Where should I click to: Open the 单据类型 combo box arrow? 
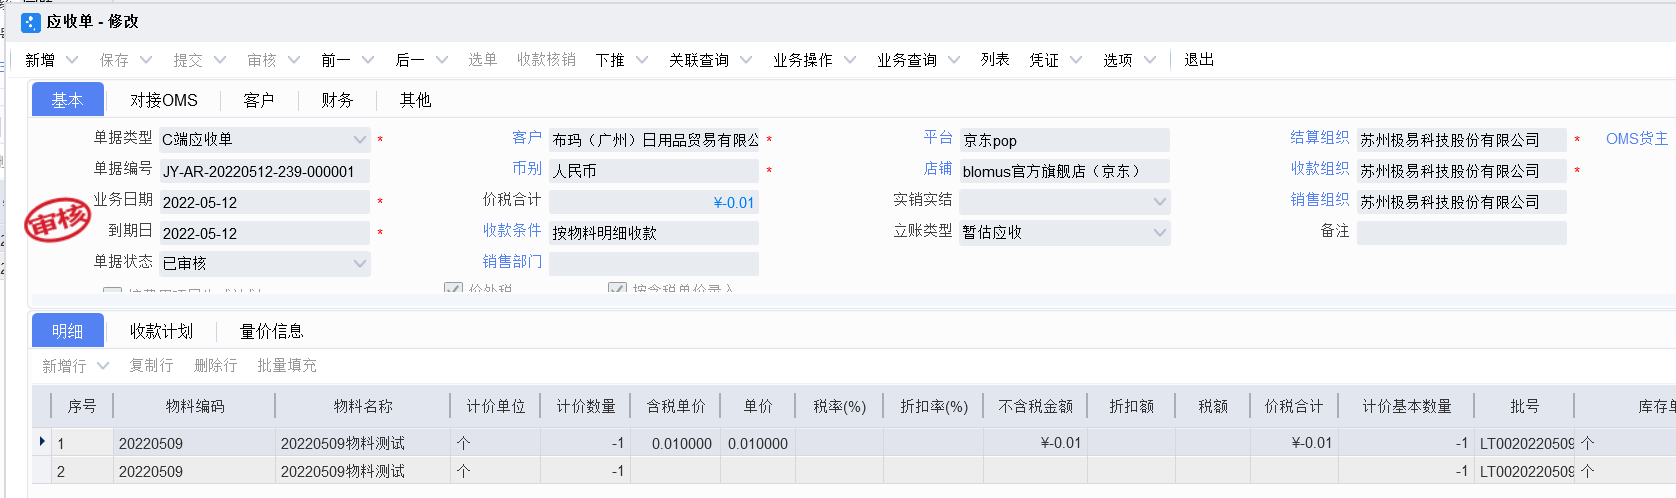360,140
